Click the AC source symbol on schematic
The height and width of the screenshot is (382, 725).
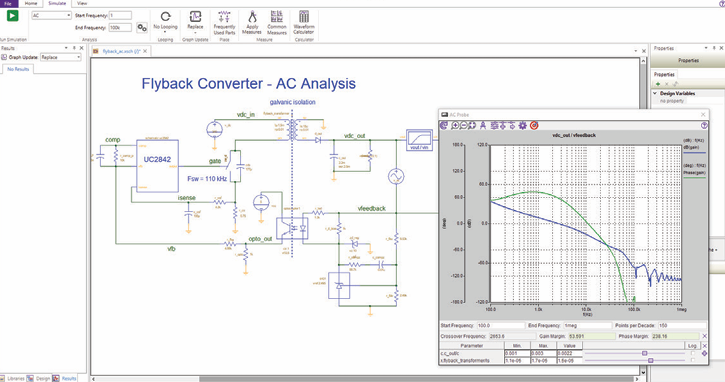pos(396,177)
